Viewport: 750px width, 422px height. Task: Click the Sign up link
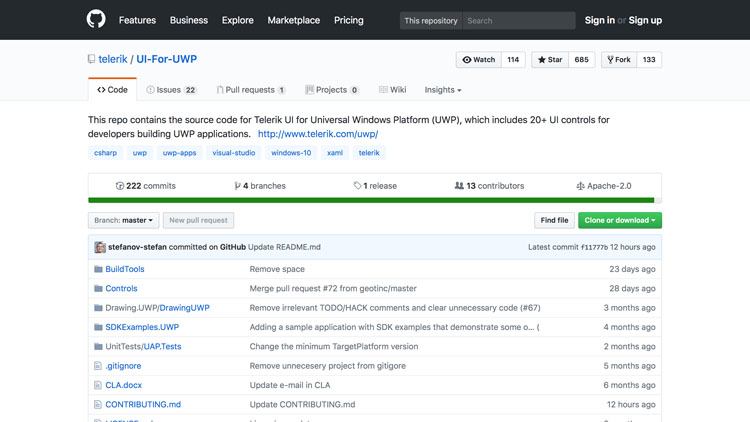pyautogui.click(x=645, y=20)
